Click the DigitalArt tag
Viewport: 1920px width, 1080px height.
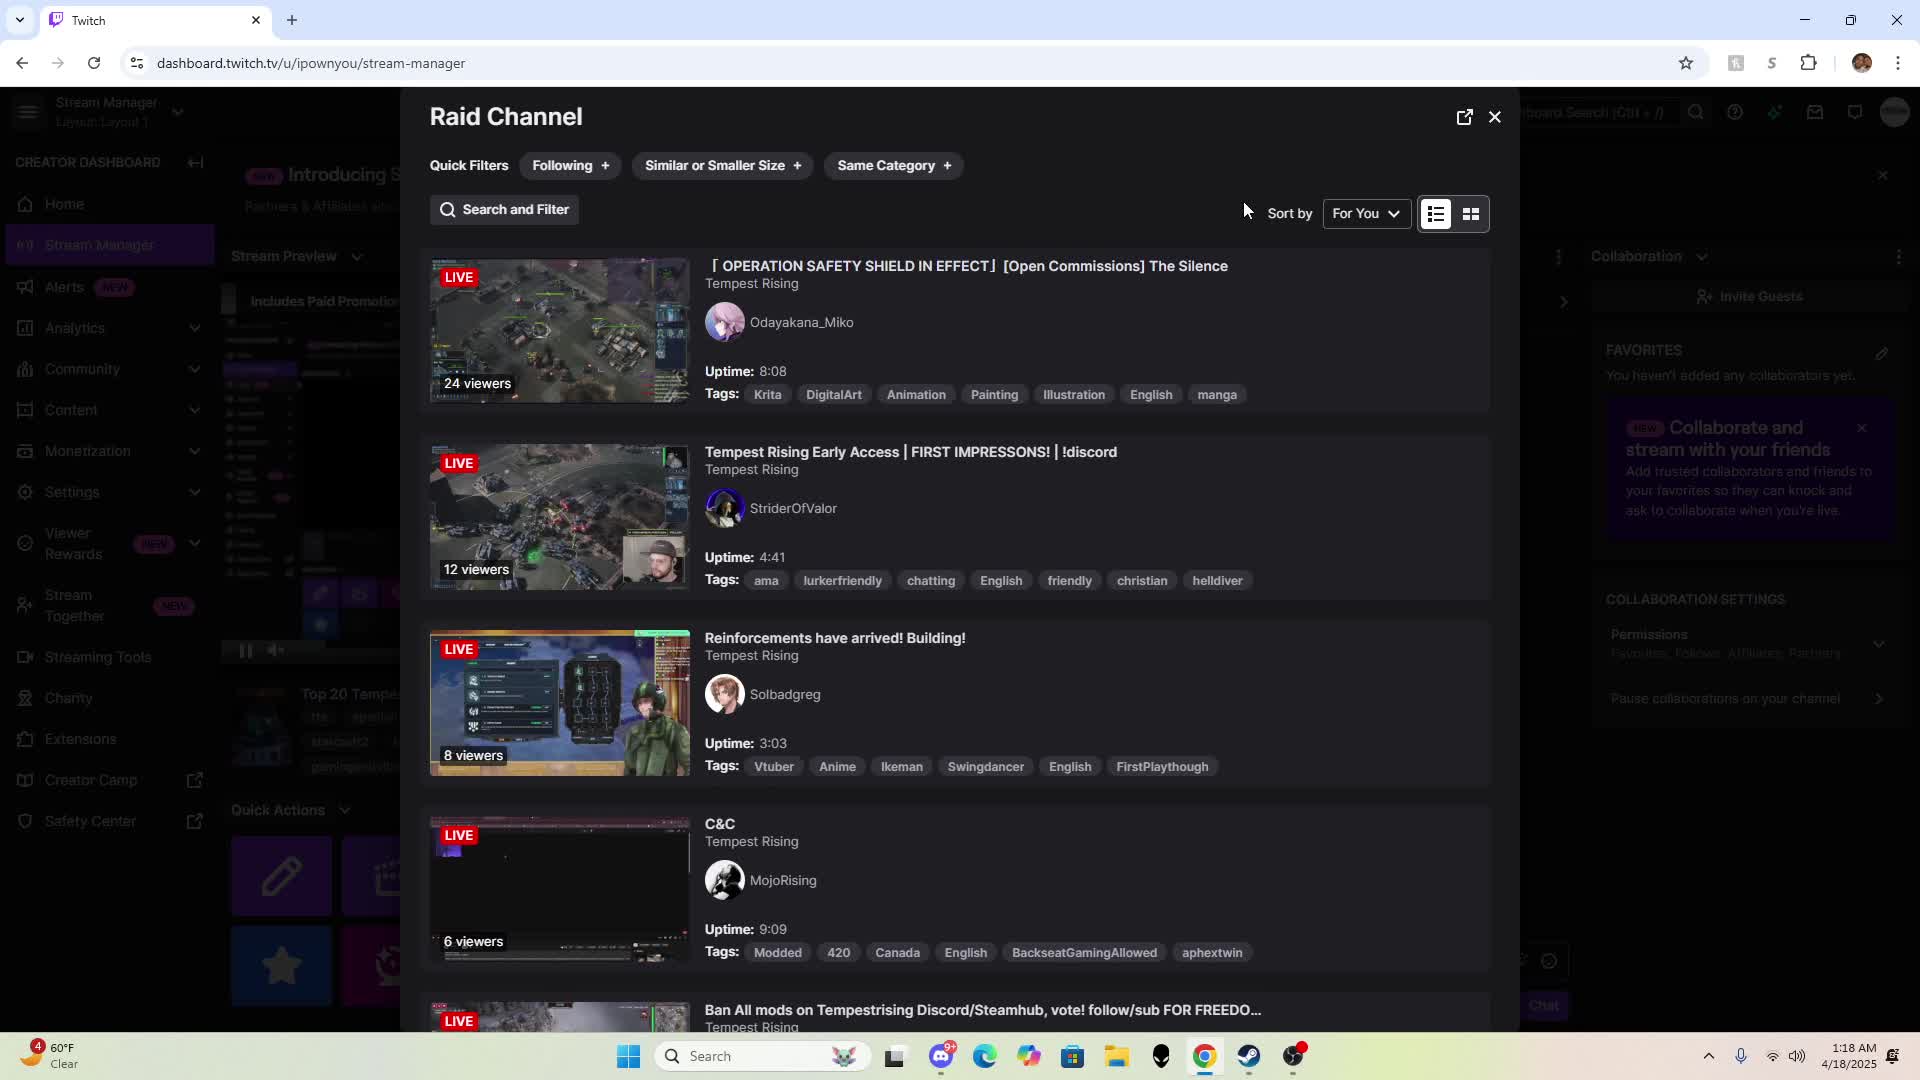coord(834,395)
